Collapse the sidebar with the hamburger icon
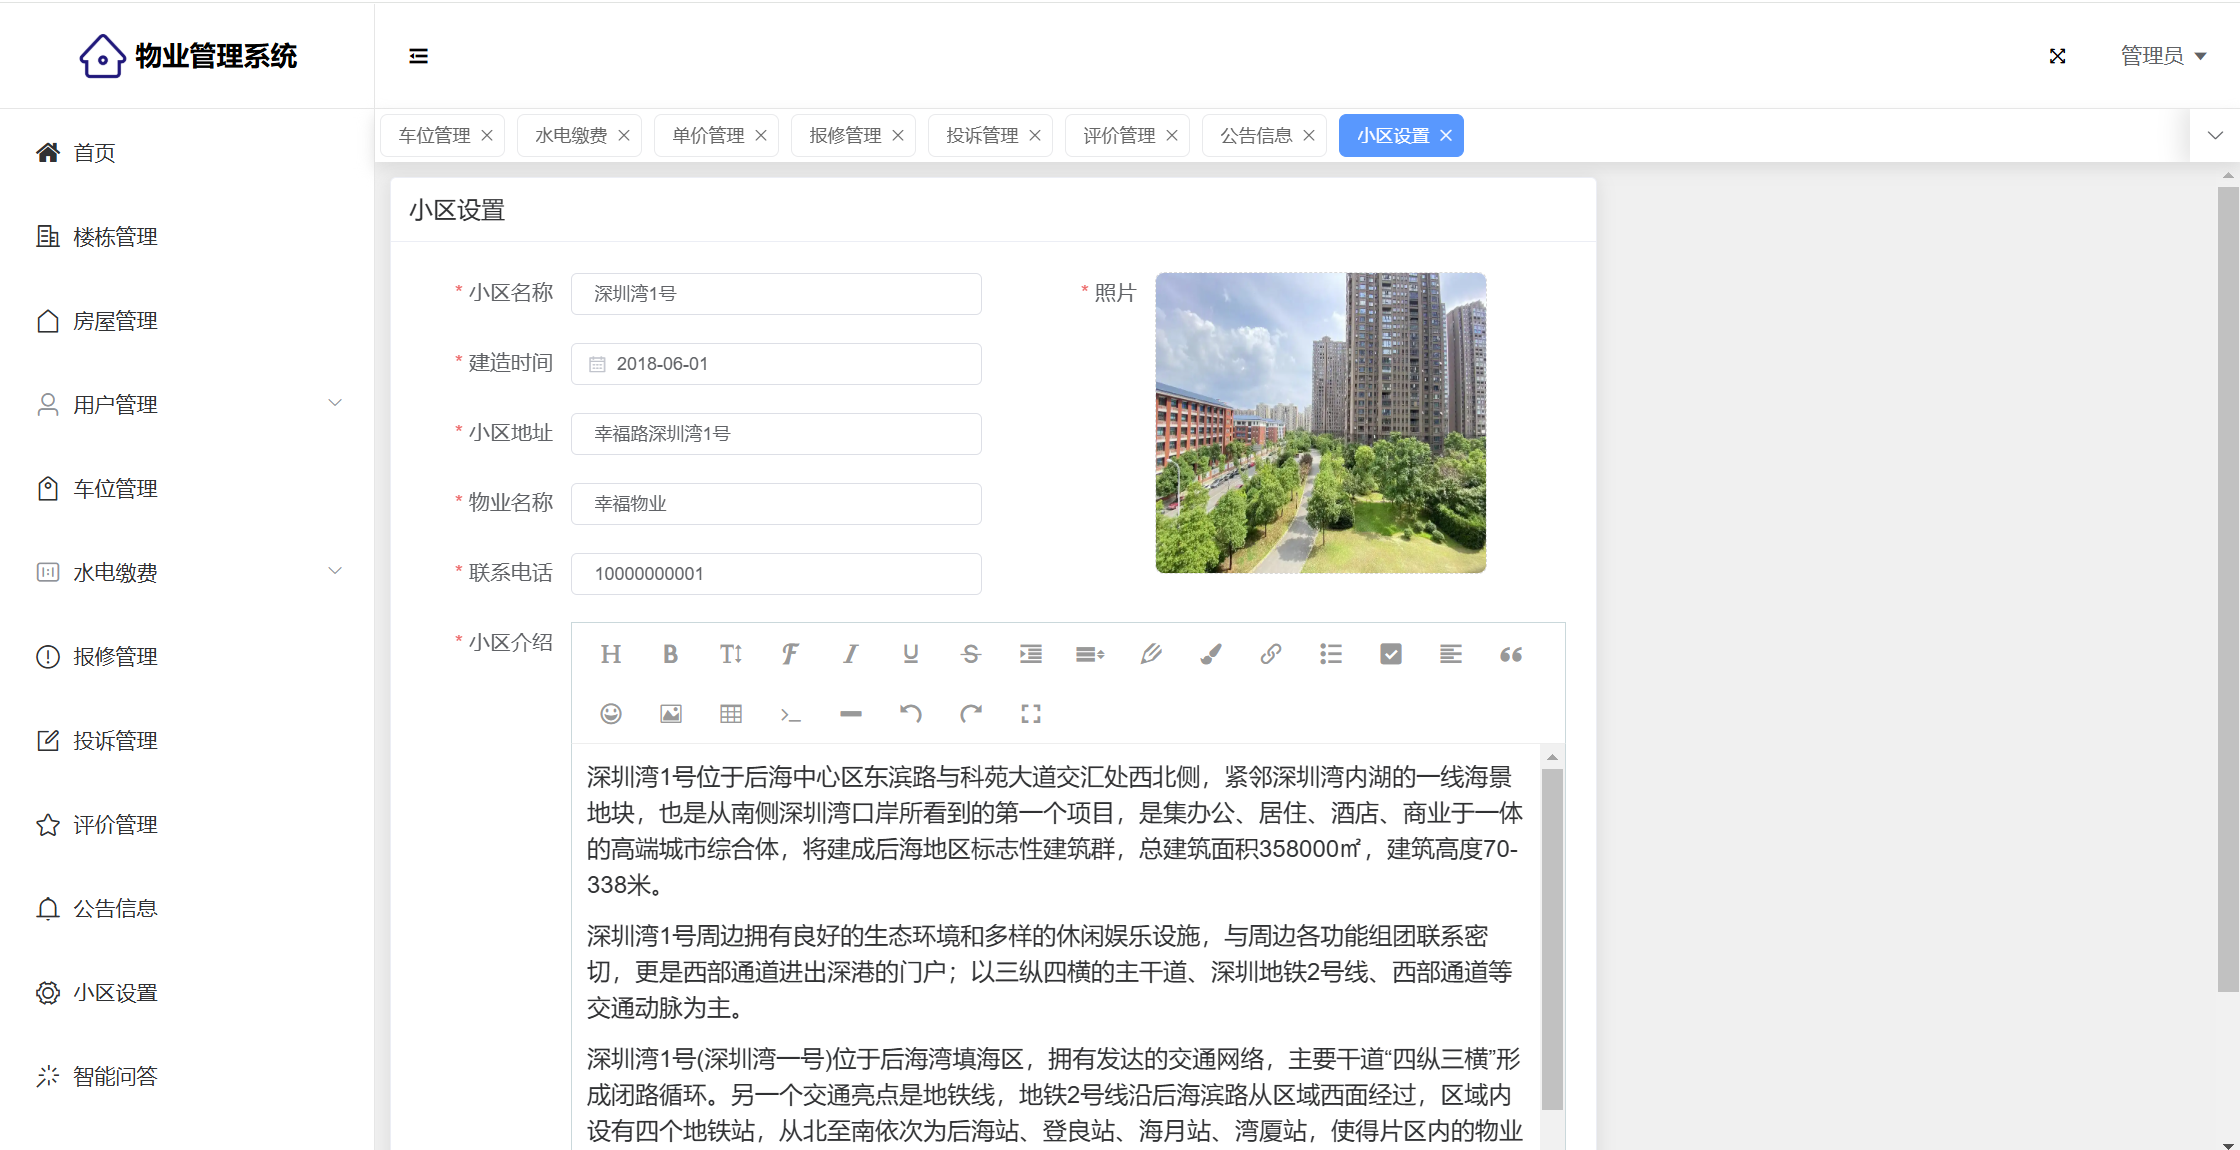Image resolution: width=2240 pixels, height=1150 pixels. (x=418, y=56)
